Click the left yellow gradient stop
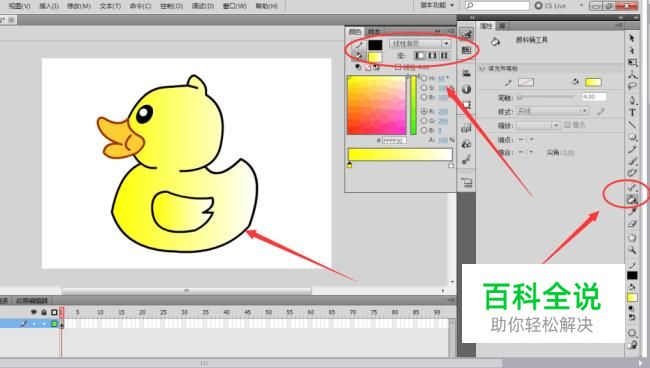Image resolution: width=650 pixels, height=368 pixels. (x=349, y=165)
